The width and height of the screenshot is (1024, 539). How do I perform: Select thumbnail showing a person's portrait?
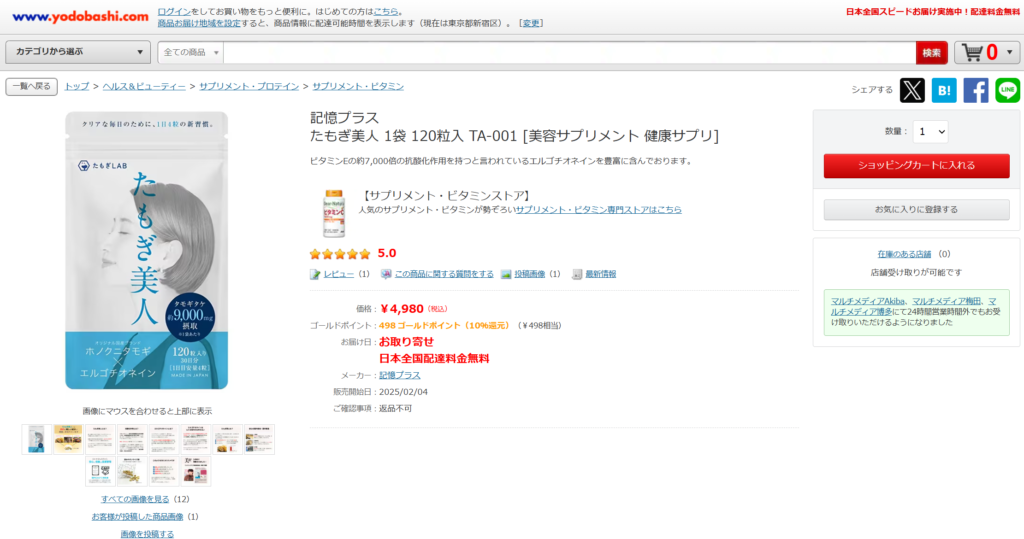(x=195, y=471)
